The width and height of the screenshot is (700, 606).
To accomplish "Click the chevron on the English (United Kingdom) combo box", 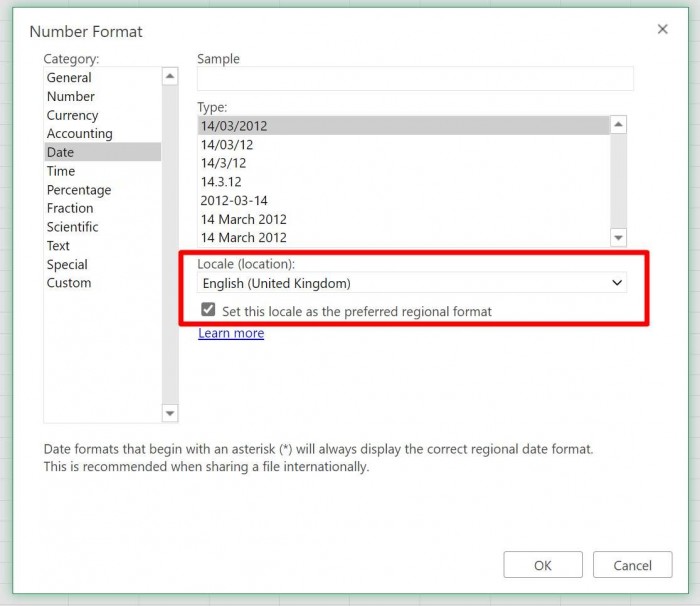I will pos(617,283).
